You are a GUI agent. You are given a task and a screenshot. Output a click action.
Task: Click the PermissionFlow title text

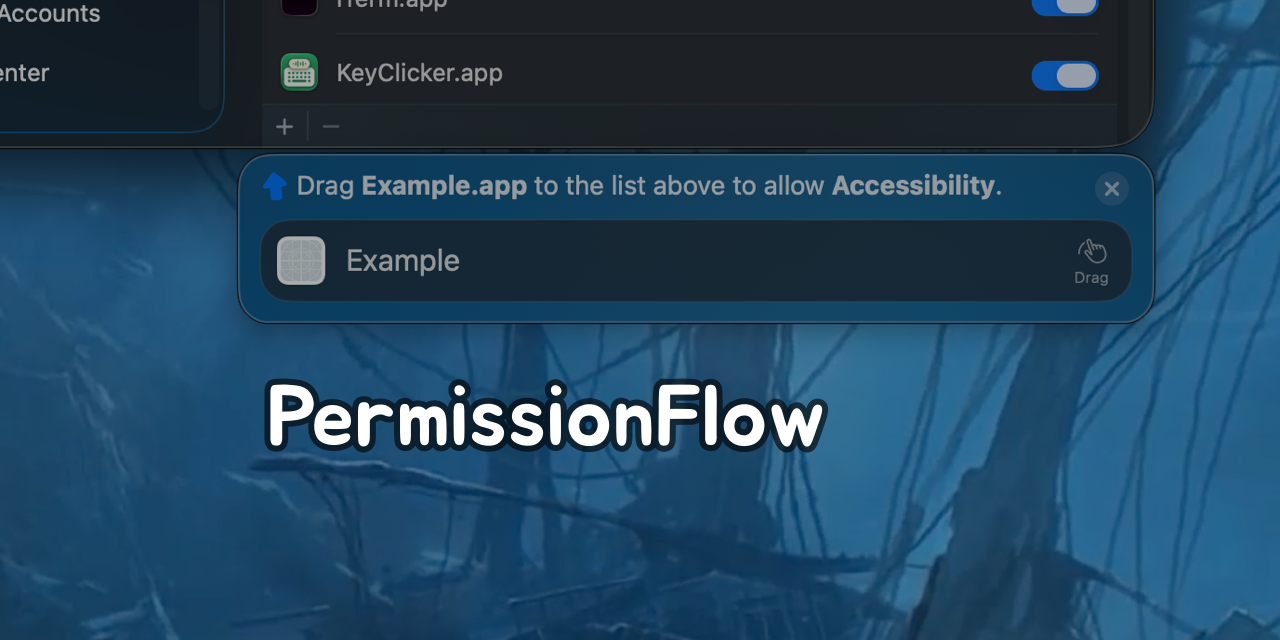[x=543, y=416]
